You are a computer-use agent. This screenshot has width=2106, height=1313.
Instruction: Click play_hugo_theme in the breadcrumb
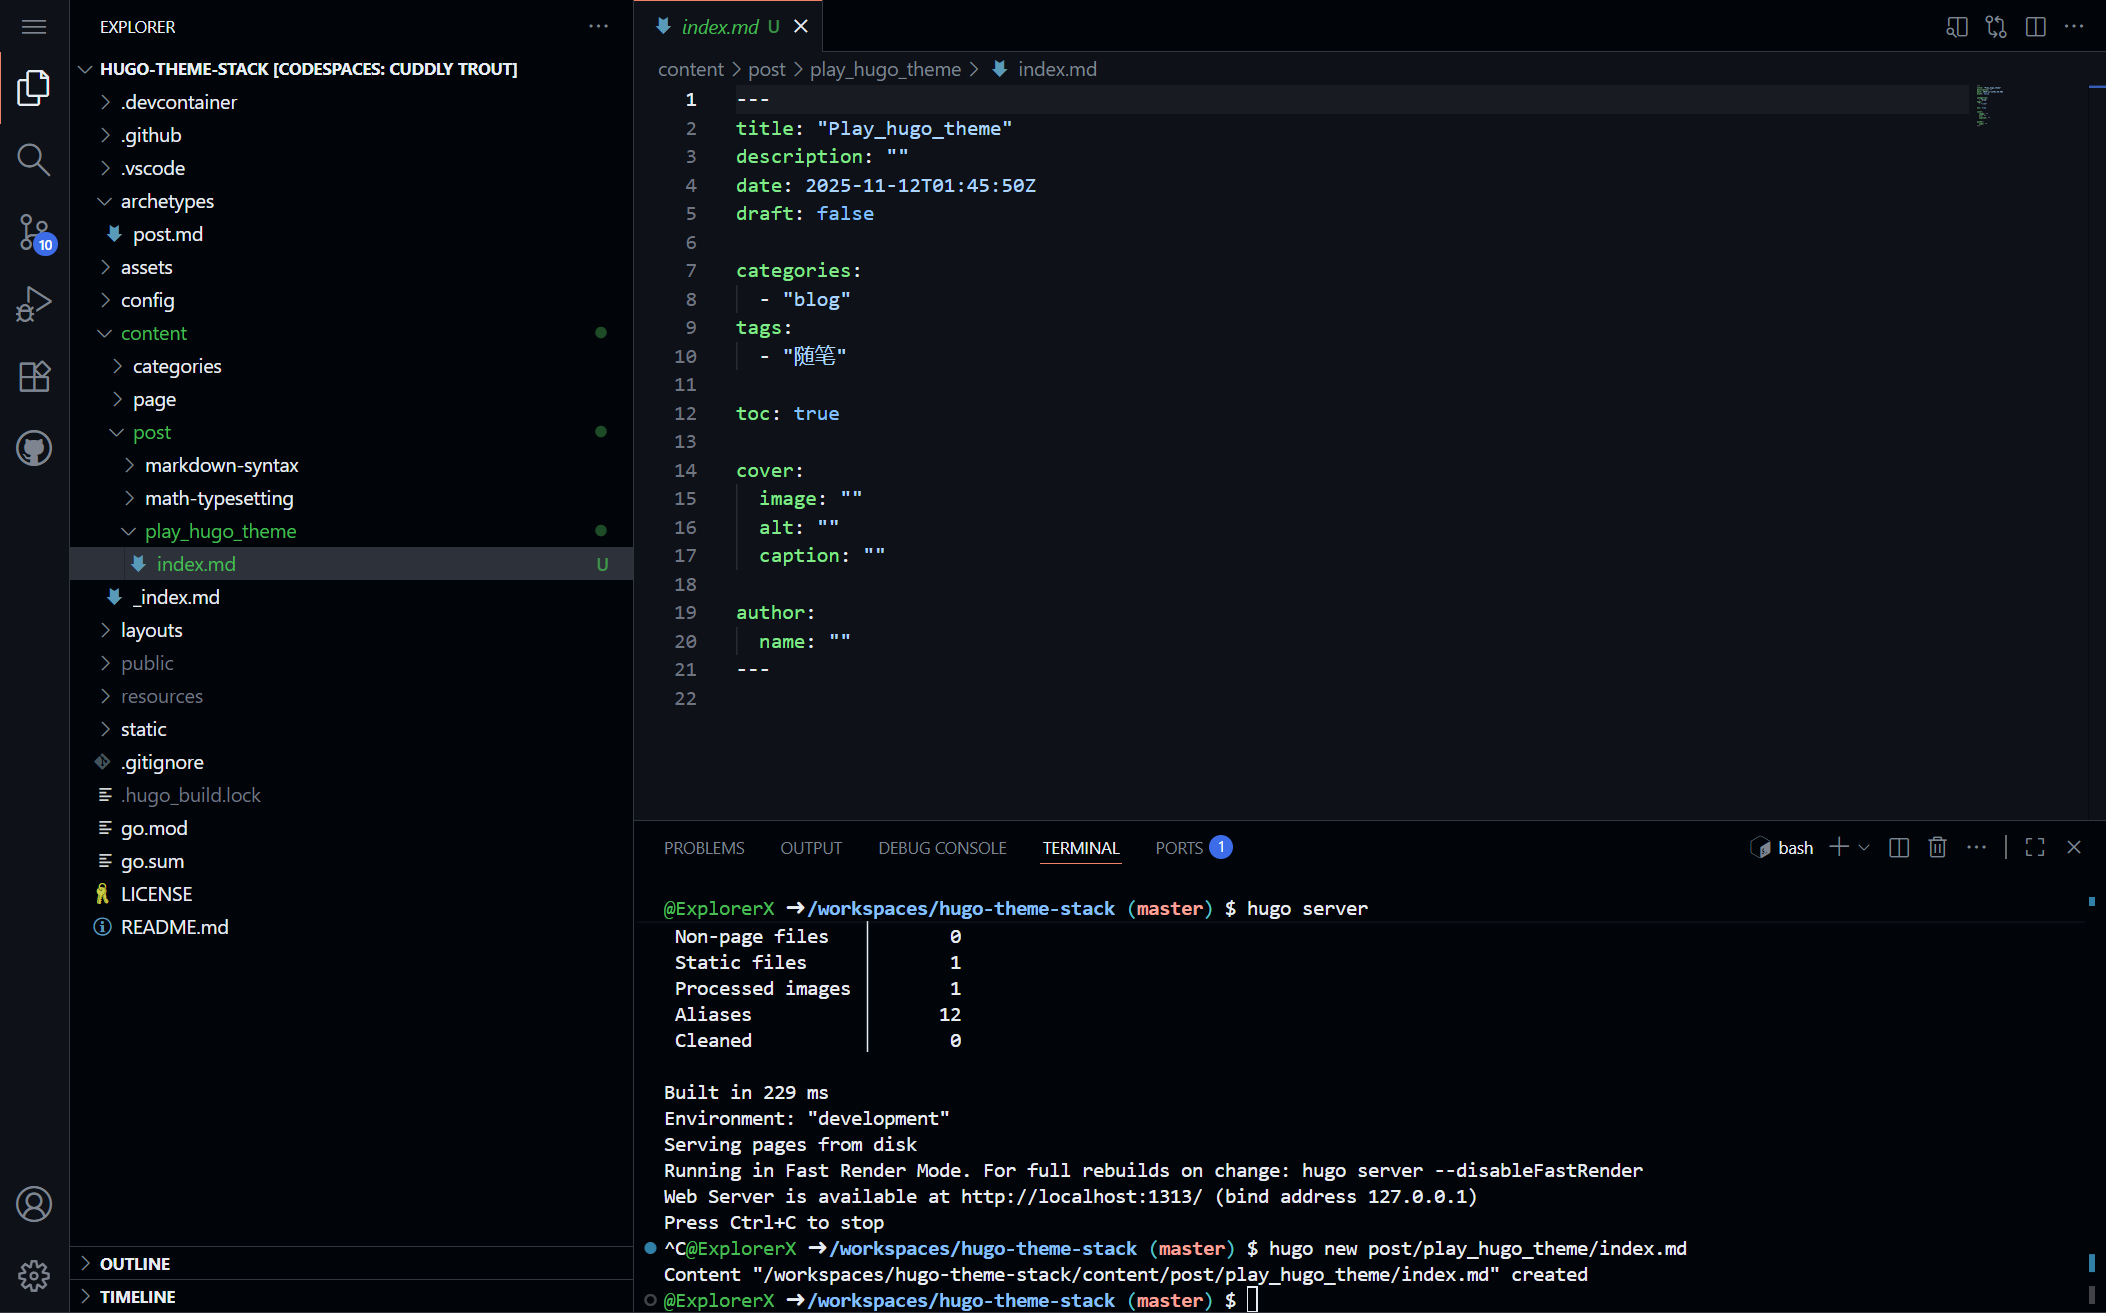click(x=884, y=69)
